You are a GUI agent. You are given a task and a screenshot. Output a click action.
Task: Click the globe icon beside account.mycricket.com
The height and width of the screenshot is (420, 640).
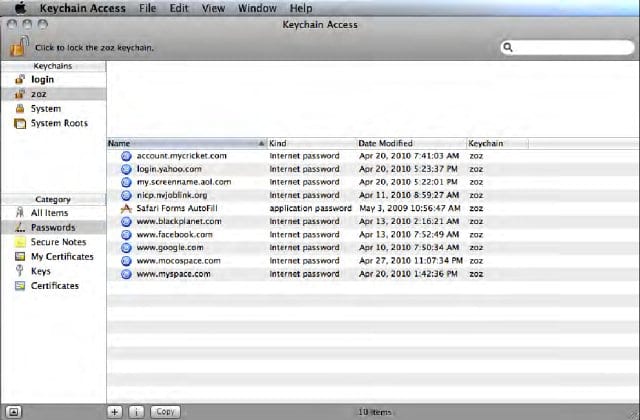coord(127,156)
